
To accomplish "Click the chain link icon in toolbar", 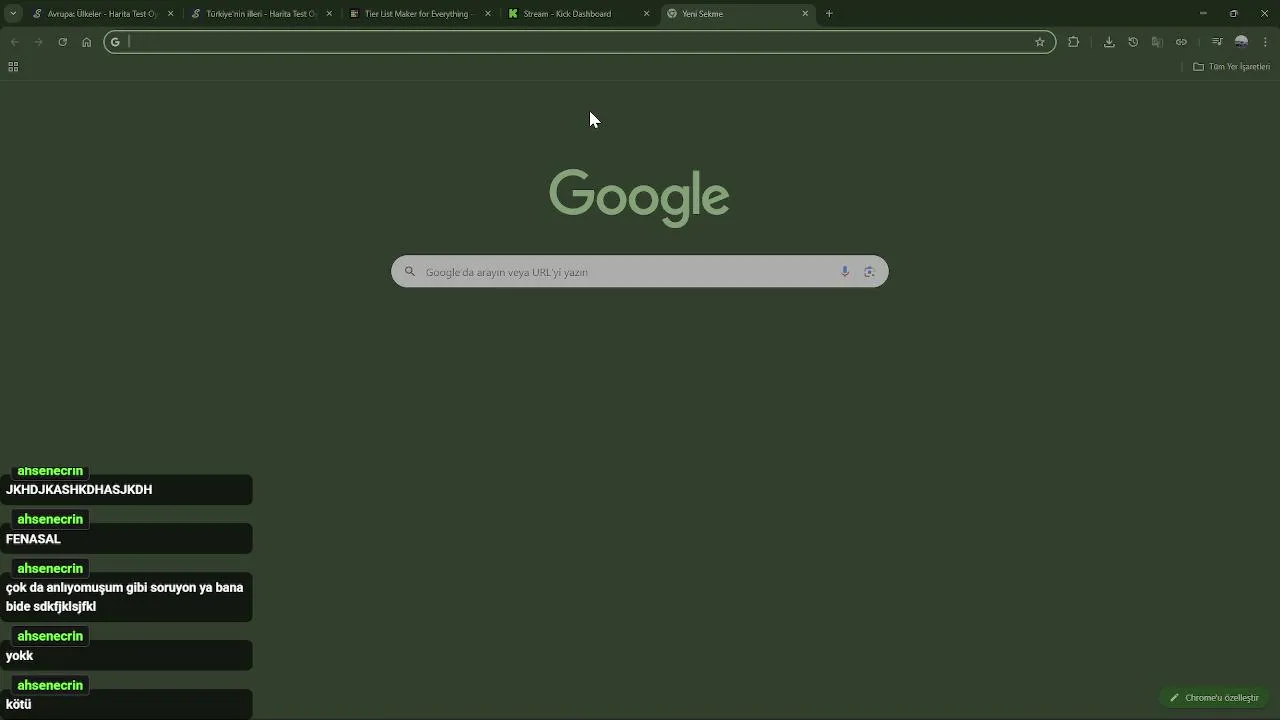I will 1181,42.
